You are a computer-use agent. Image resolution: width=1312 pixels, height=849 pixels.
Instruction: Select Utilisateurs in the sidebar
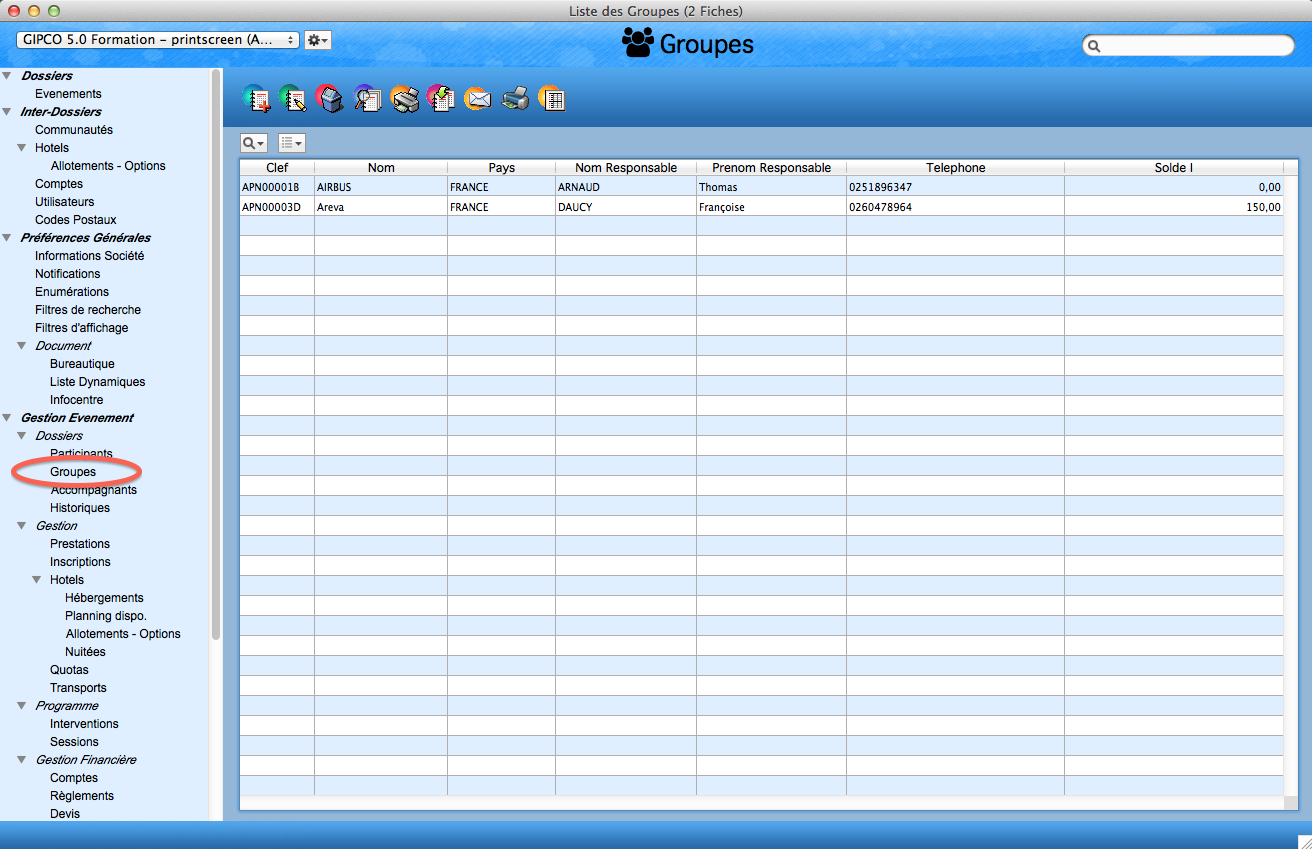65,202
